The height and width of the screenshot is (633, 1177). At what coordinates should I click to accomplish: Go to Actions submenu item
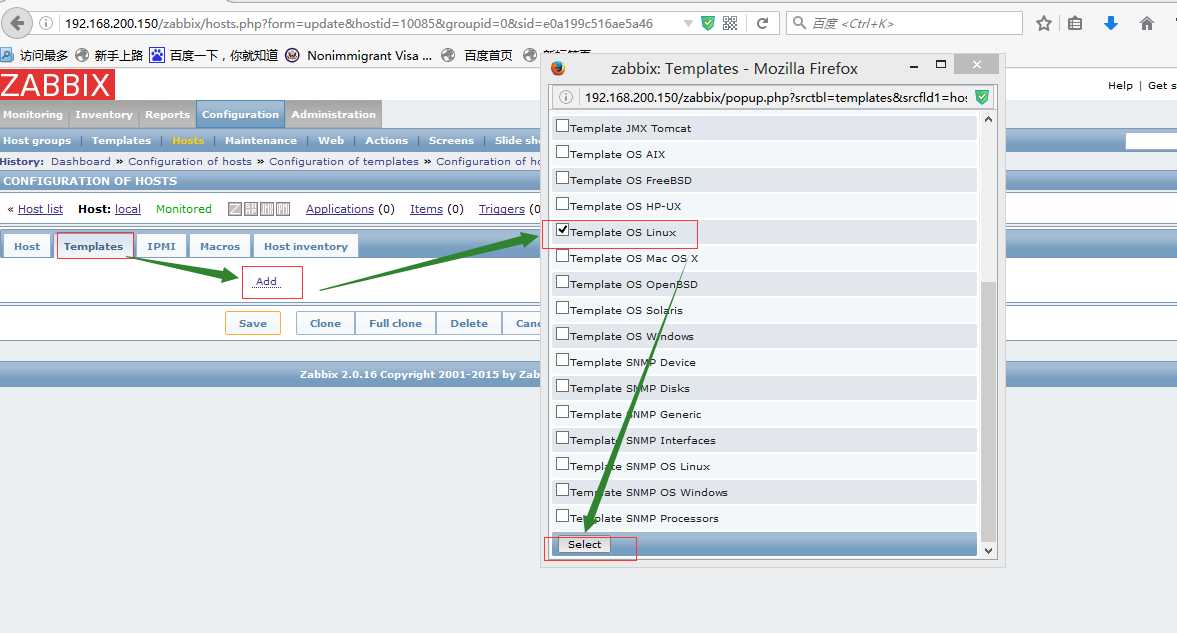click(387, 140)
